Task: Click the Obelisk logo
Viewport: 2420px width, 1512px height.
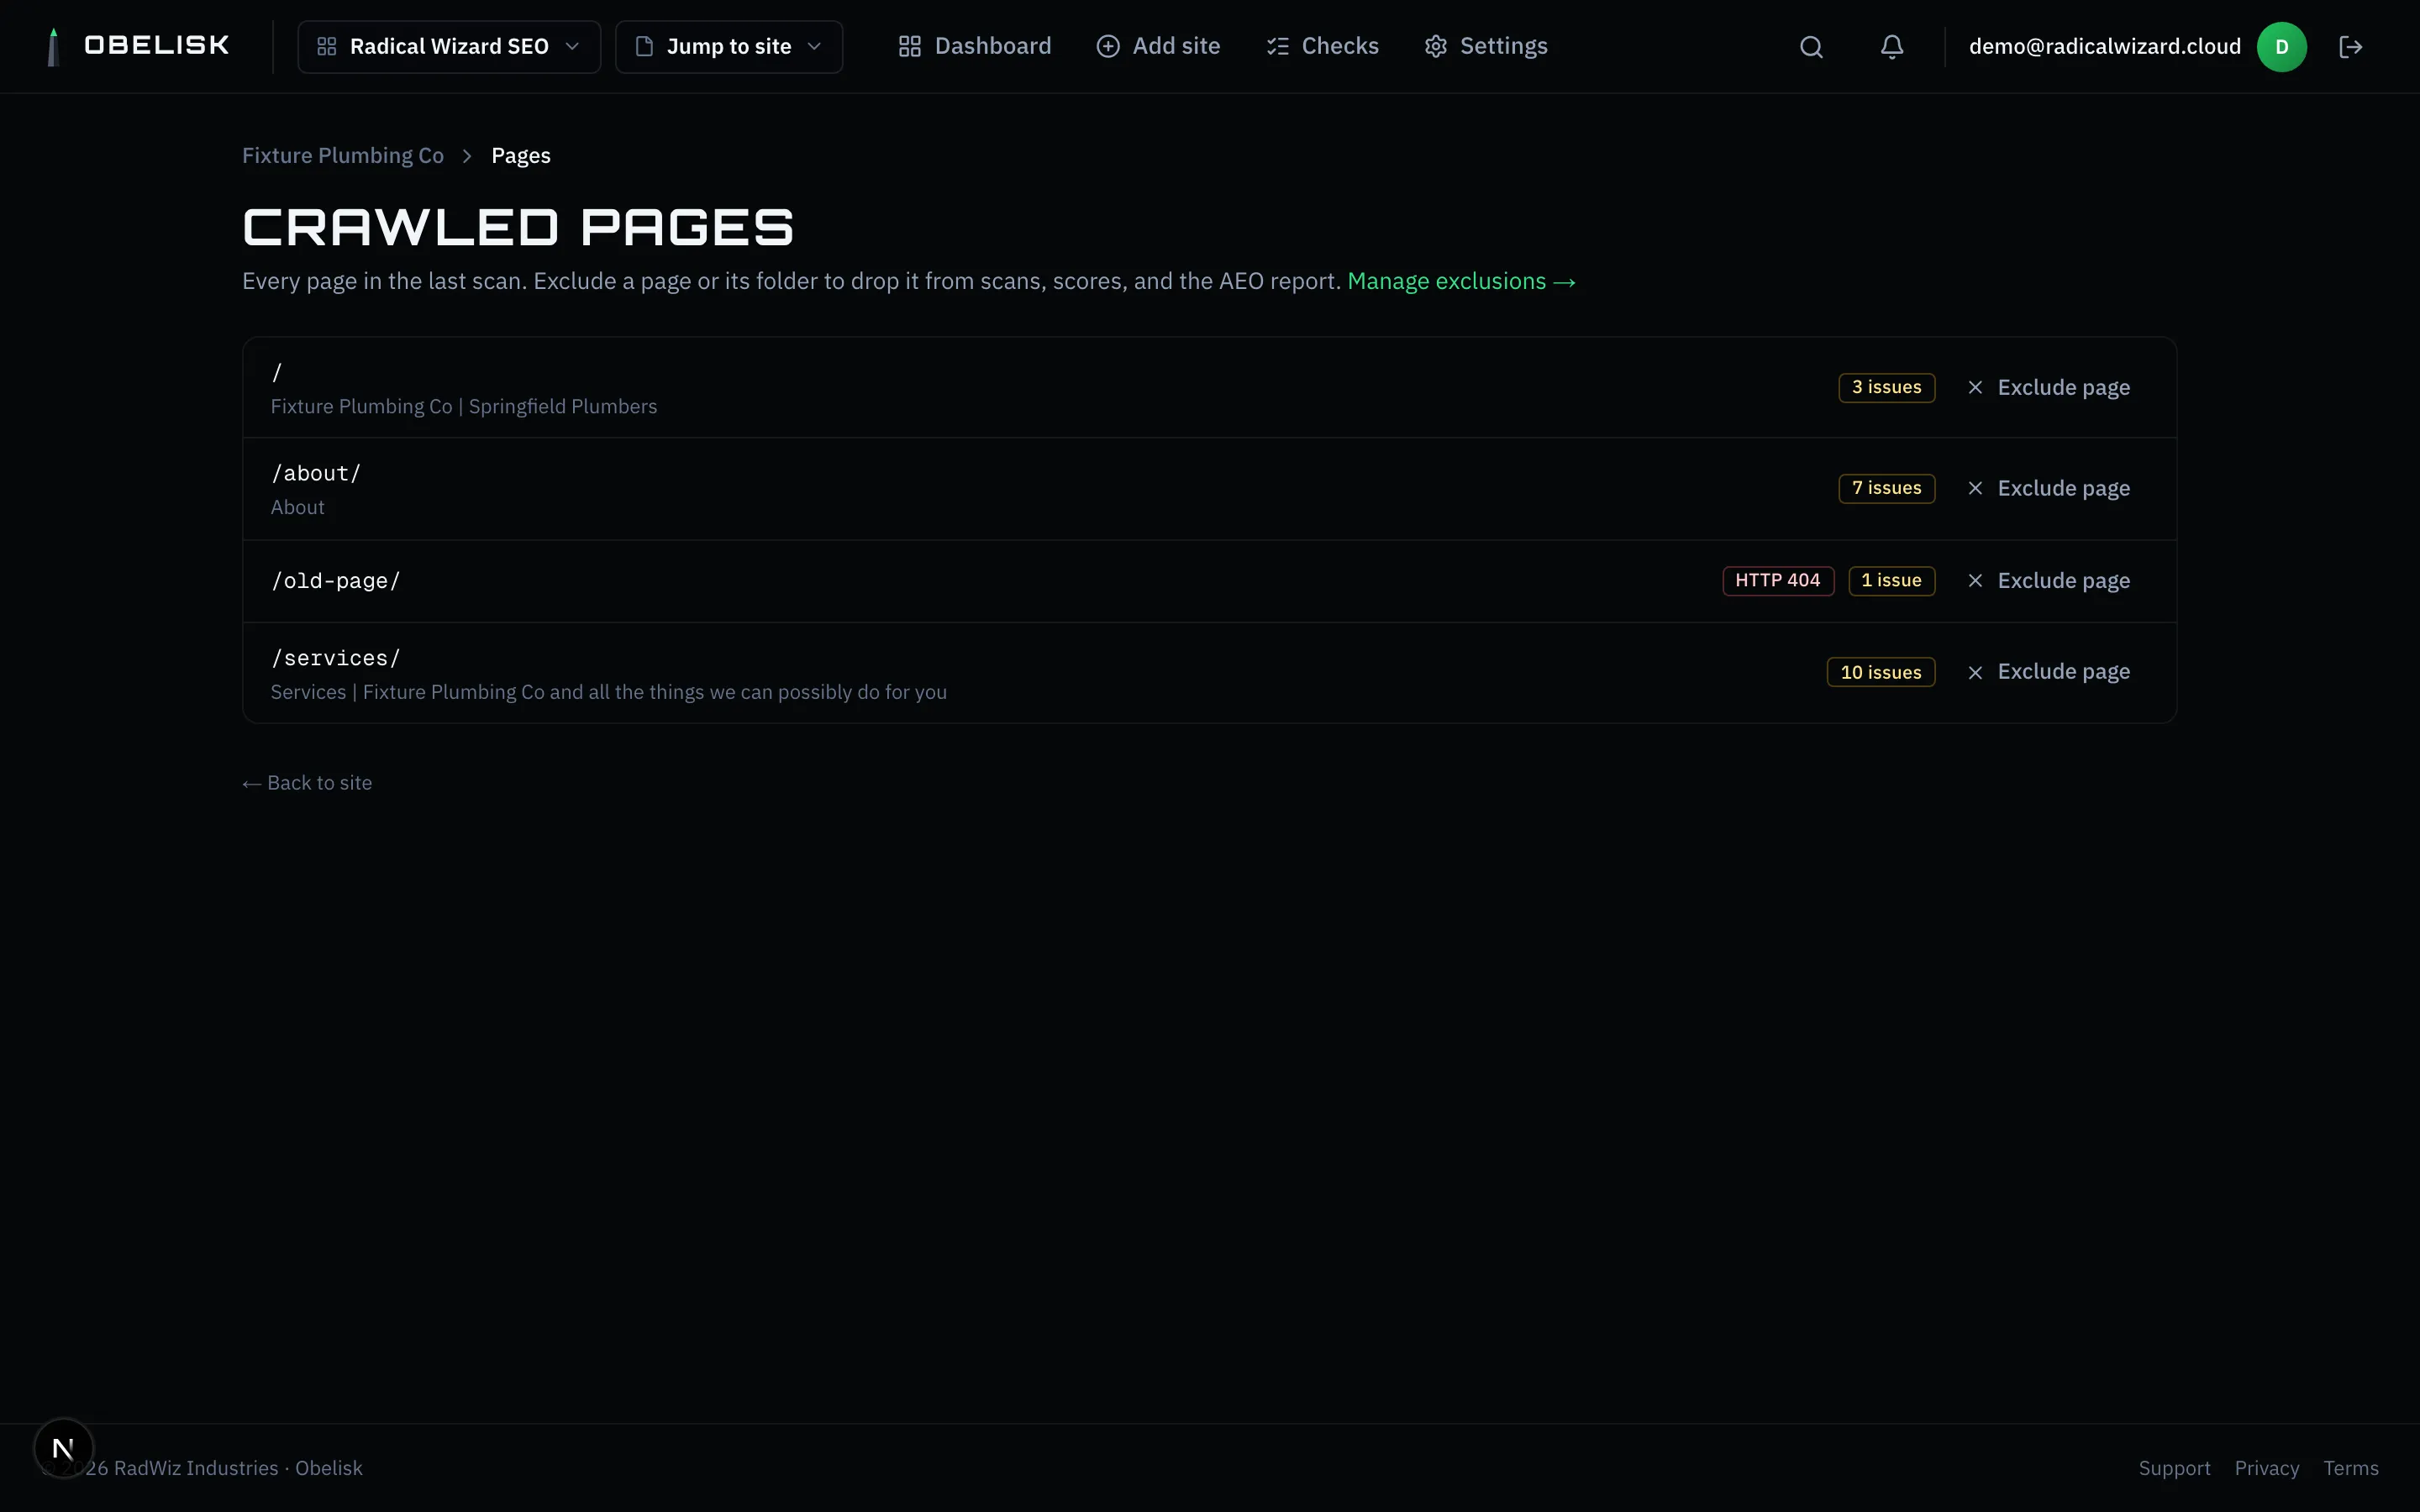Action: point(138,46)
